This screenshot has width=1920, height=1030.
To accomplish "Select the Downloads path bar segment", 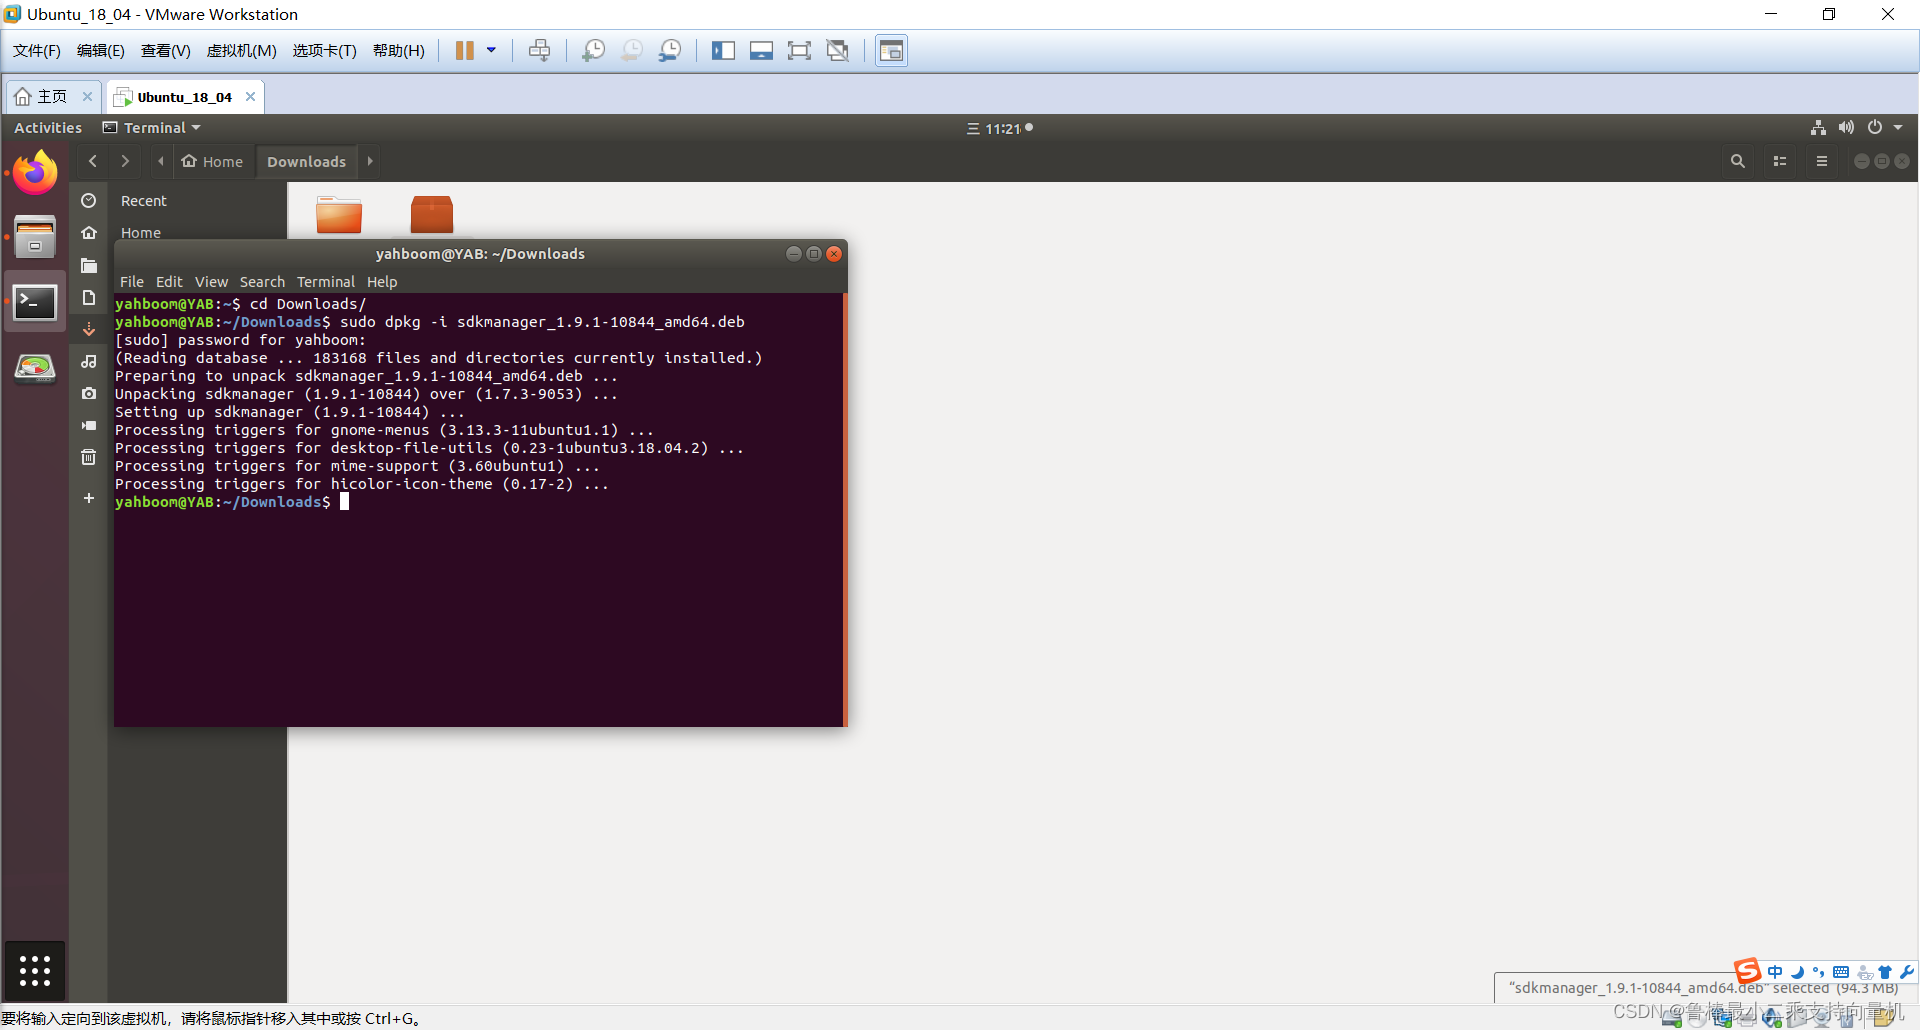I will point(306,162).
